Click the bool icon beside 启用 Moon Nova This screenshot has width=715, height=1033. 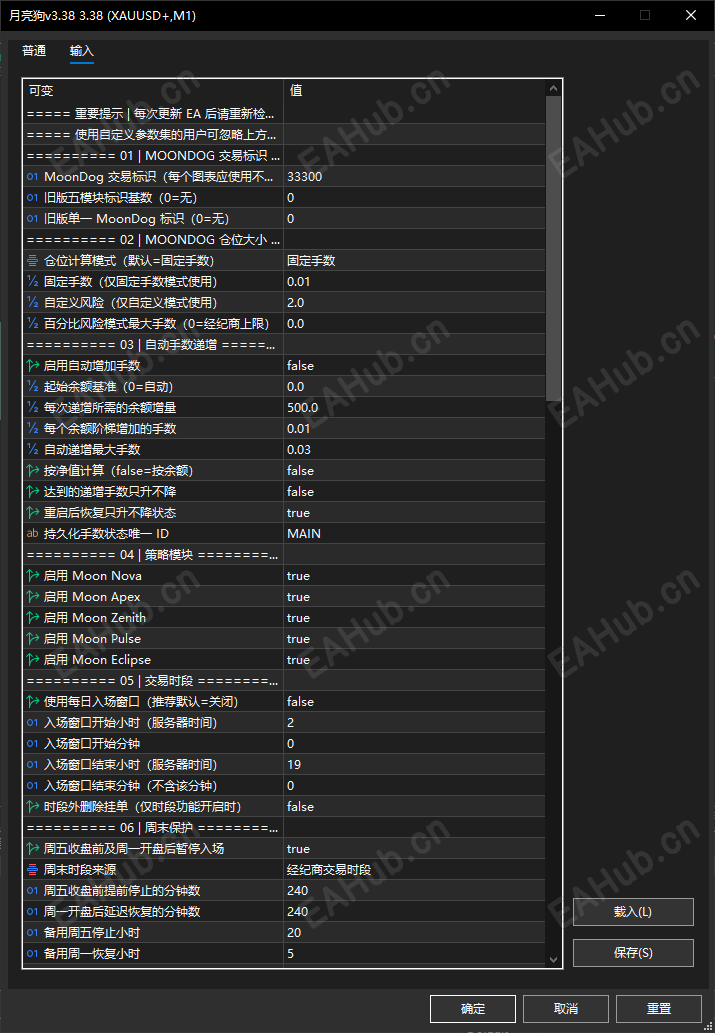click(32, 576)
